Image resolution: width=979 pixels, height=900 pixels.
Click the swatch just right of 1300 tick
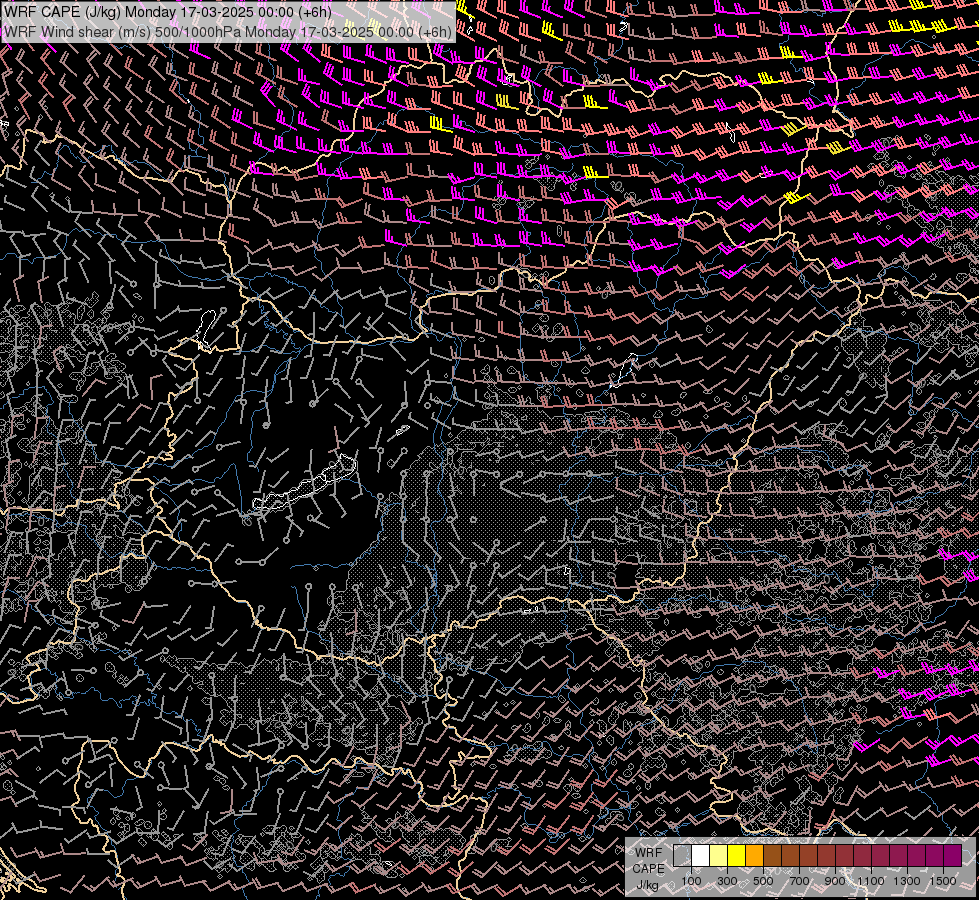tap(917, 855)
